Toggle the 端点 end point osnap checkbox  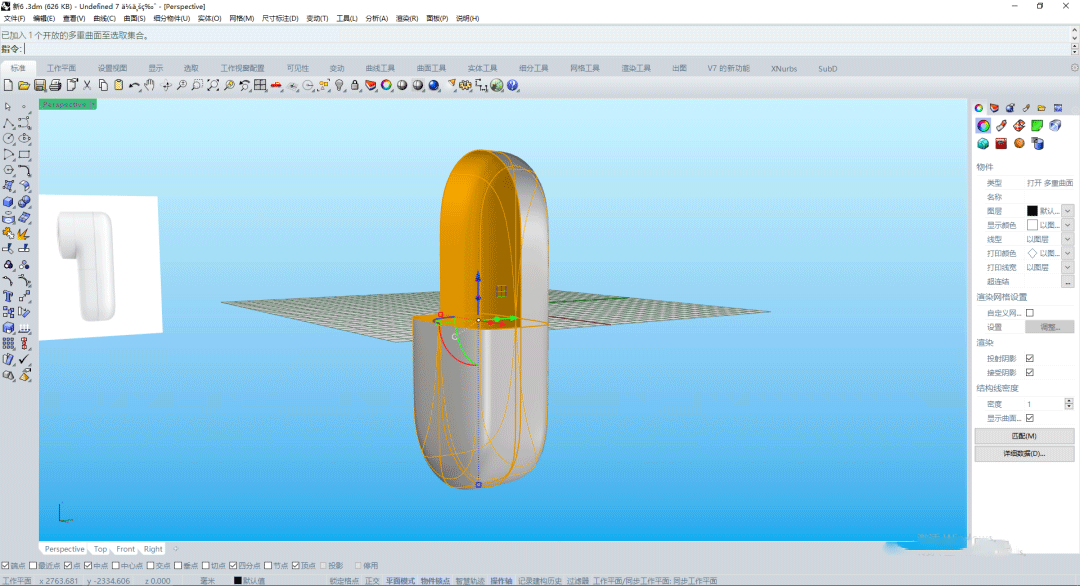click(x=6, y=565)
